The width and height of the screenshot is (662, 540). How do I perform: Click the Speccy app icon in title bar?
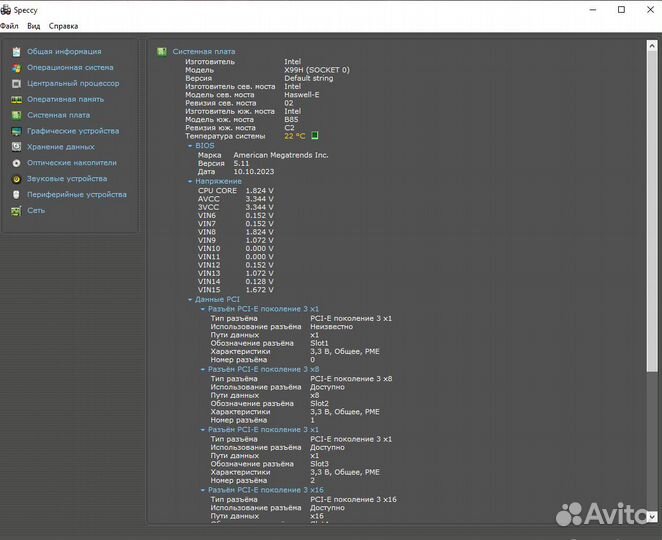tap(5, 10)
